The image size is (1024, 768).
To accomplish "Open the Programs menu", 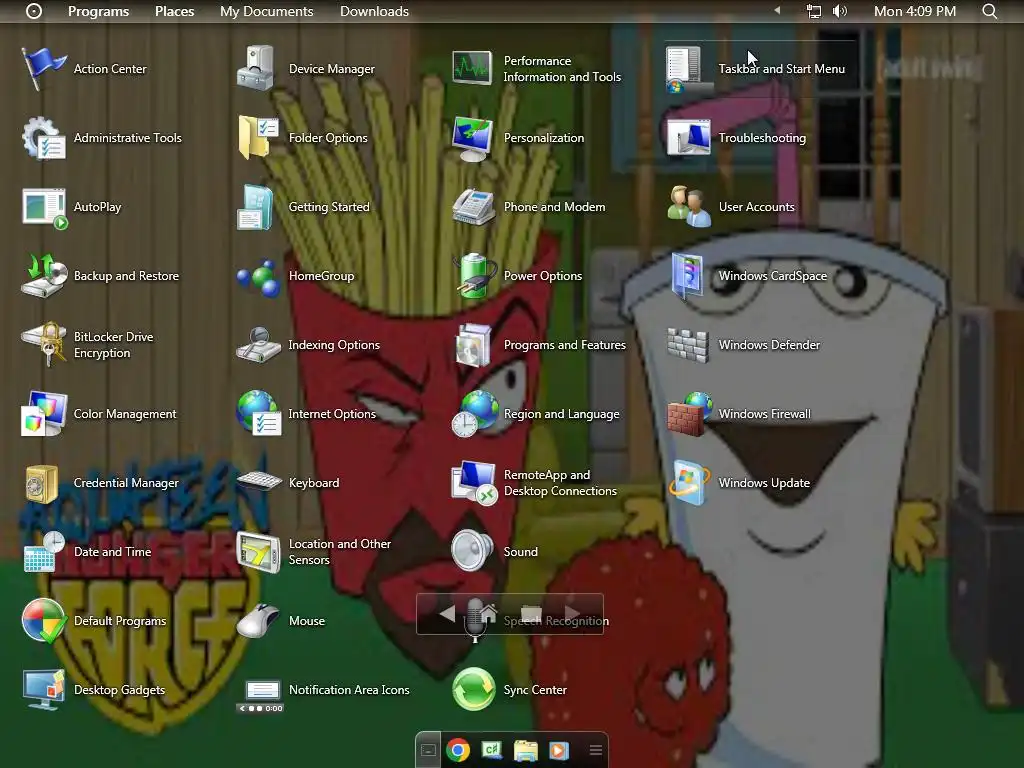I will pos(99,11).
